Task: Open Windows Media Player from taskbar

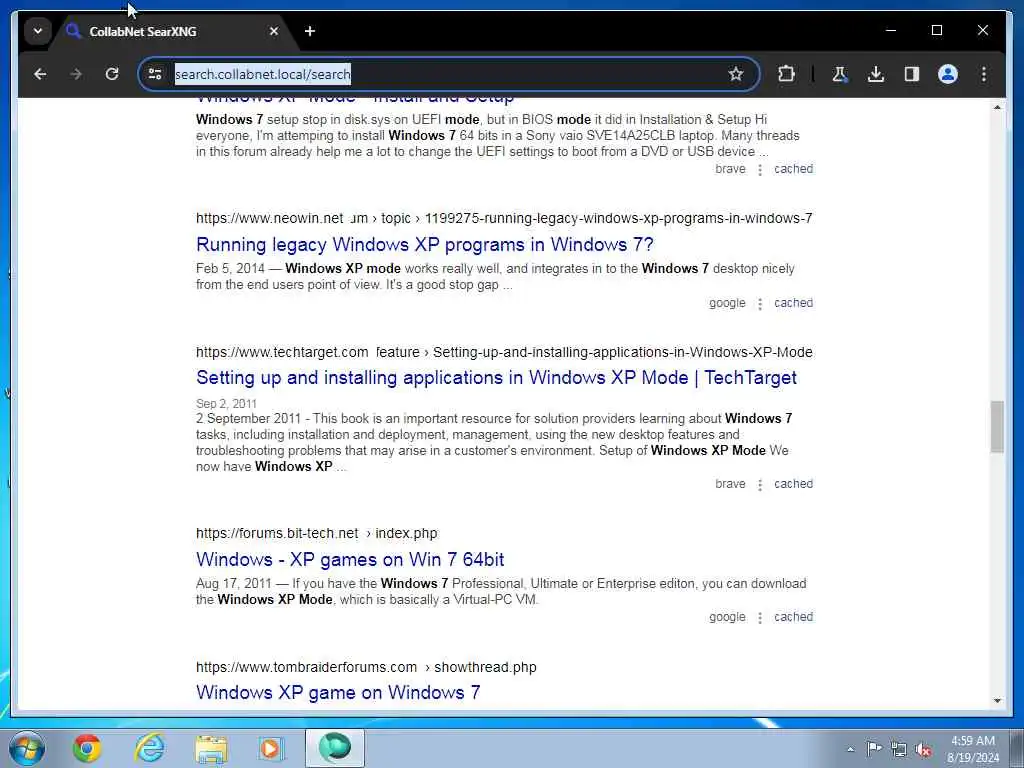Action: click(270, 748)
